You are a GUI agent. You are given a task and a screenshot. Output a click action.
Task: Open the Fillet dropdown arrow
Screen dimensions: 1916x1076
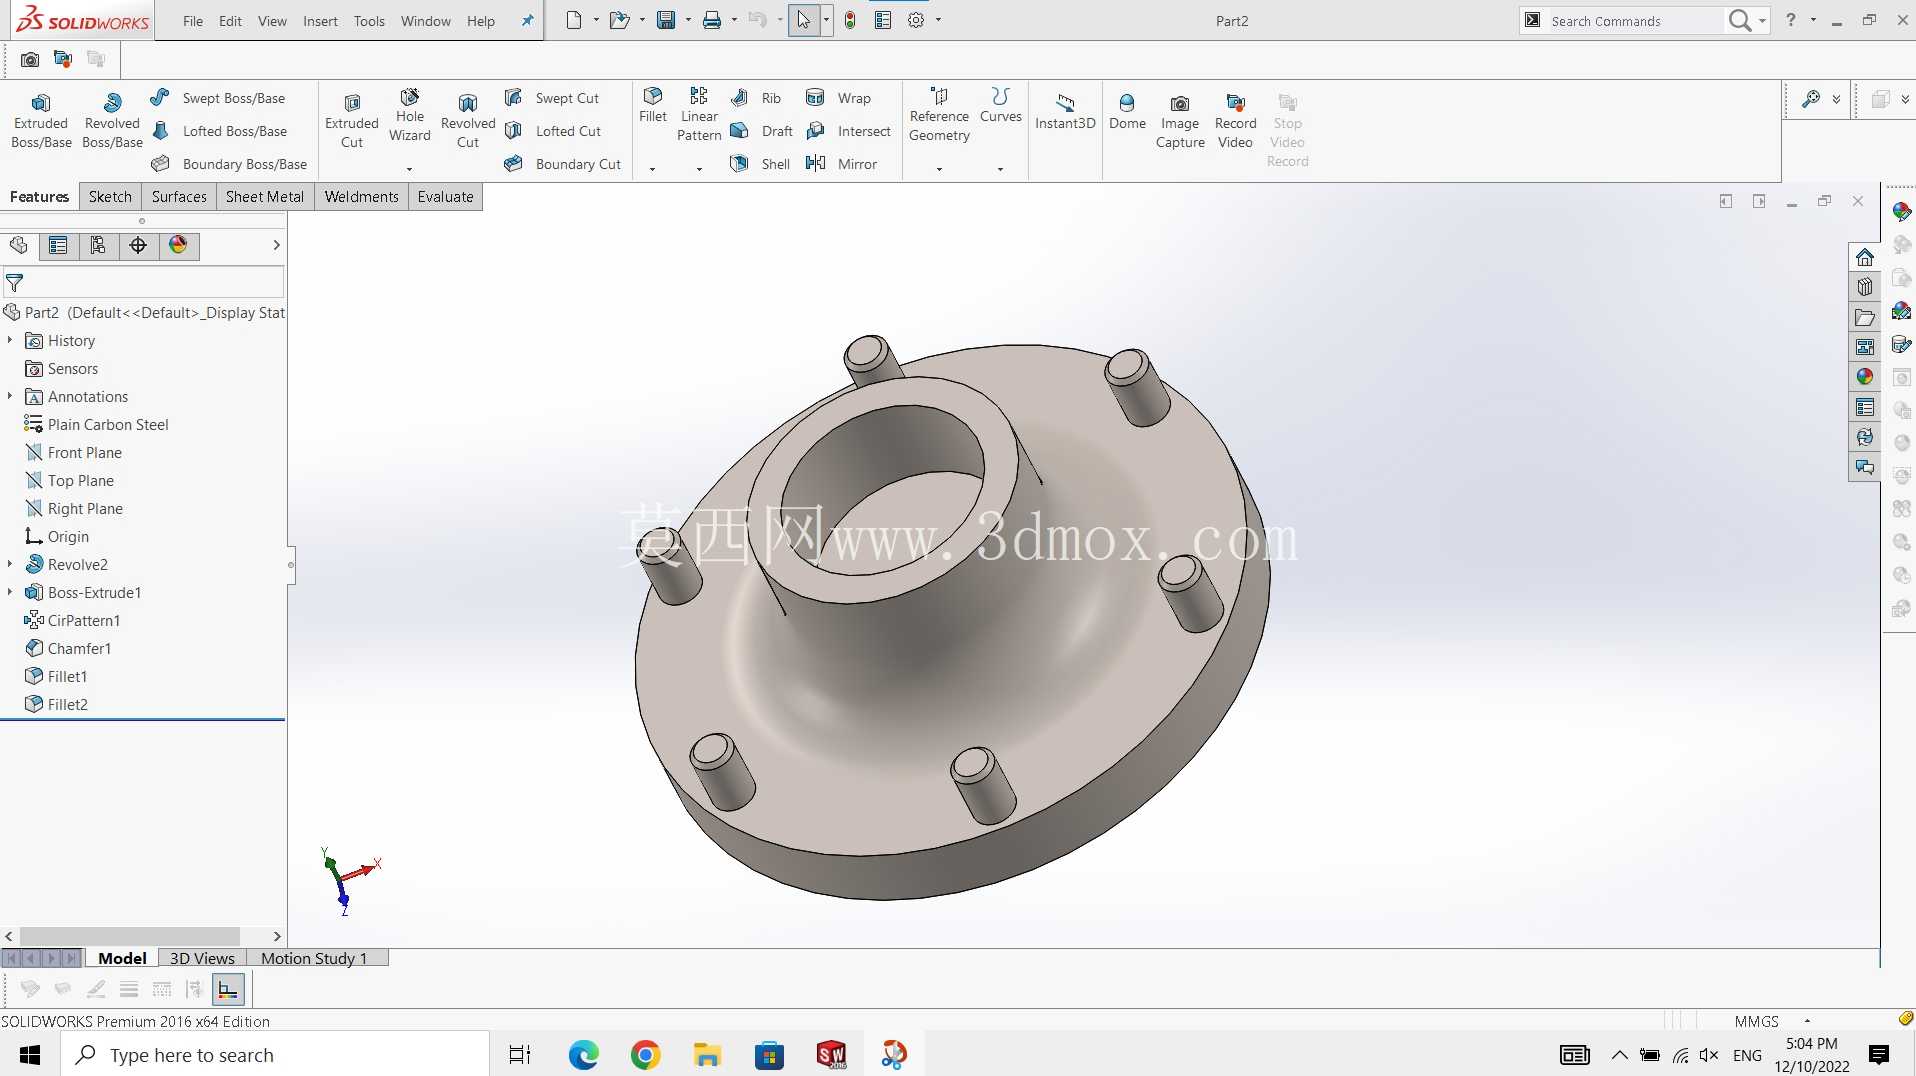pyautogui.click(x=652, y=169)
